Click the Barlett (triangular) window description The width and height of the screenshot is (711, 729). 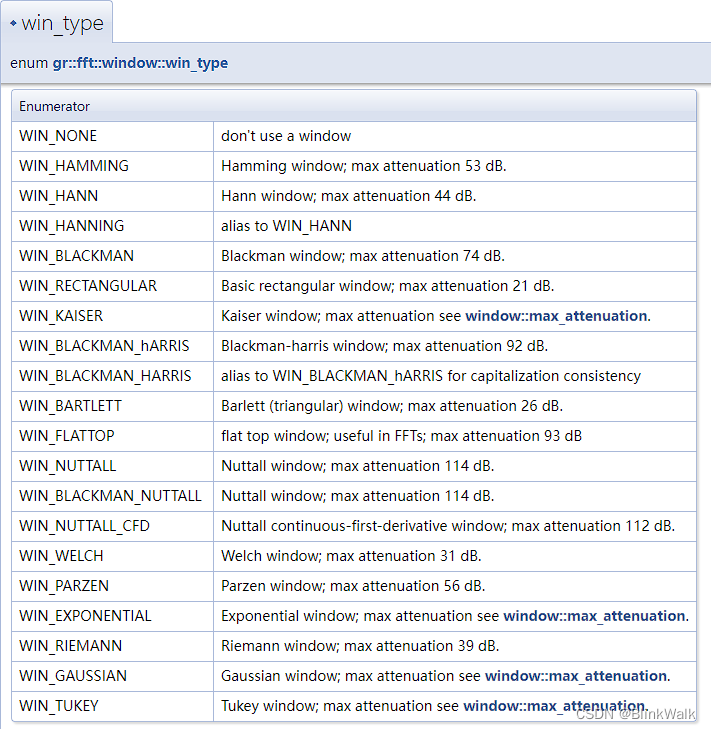pyautogui.click(x=392, y=406)
